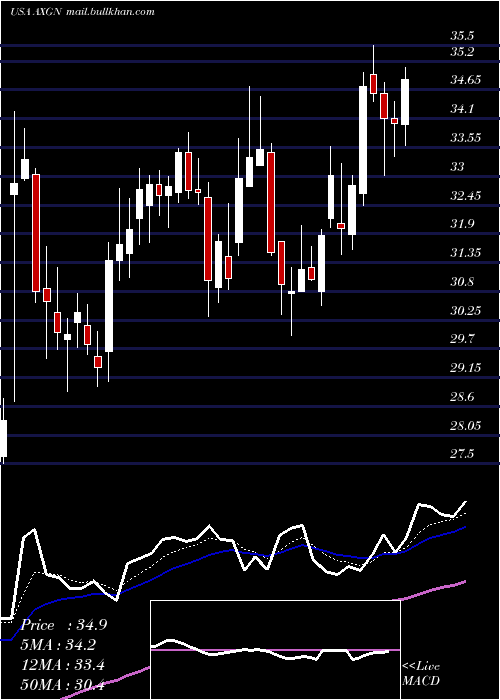This screenshot has height=700, width=500.
Task: Click the 29.15 price axis label
Action: pos(466,368)
